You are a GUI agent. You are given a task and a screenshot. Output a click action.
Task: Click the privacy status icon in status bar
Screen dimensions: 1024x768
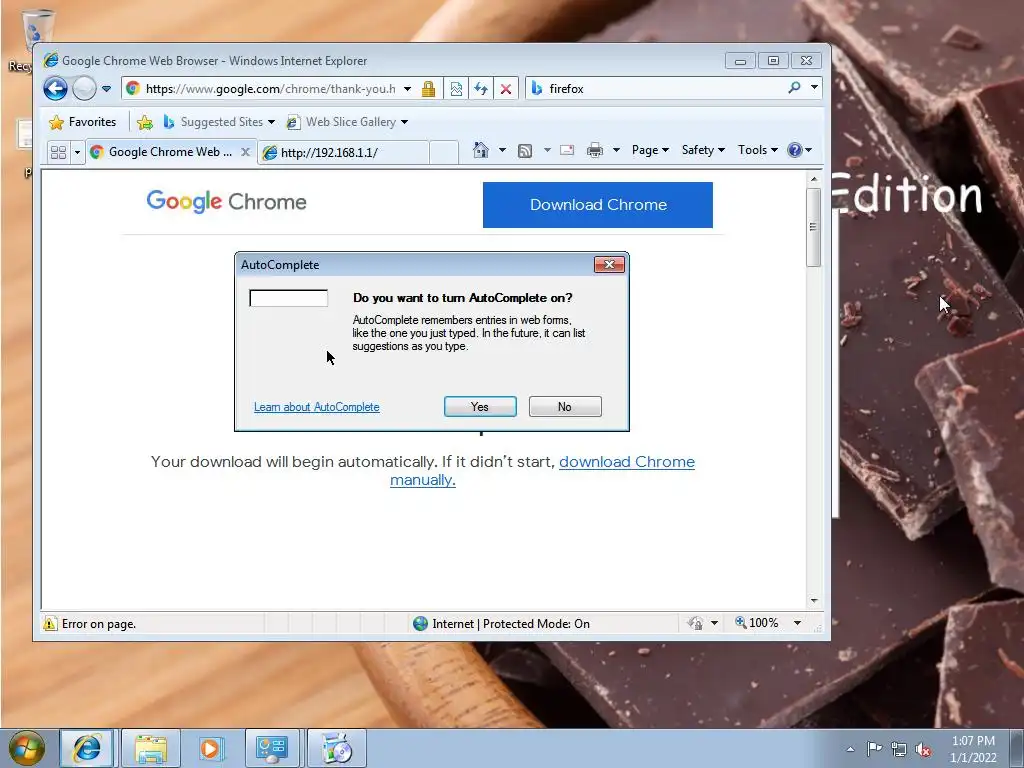(695, 623)
